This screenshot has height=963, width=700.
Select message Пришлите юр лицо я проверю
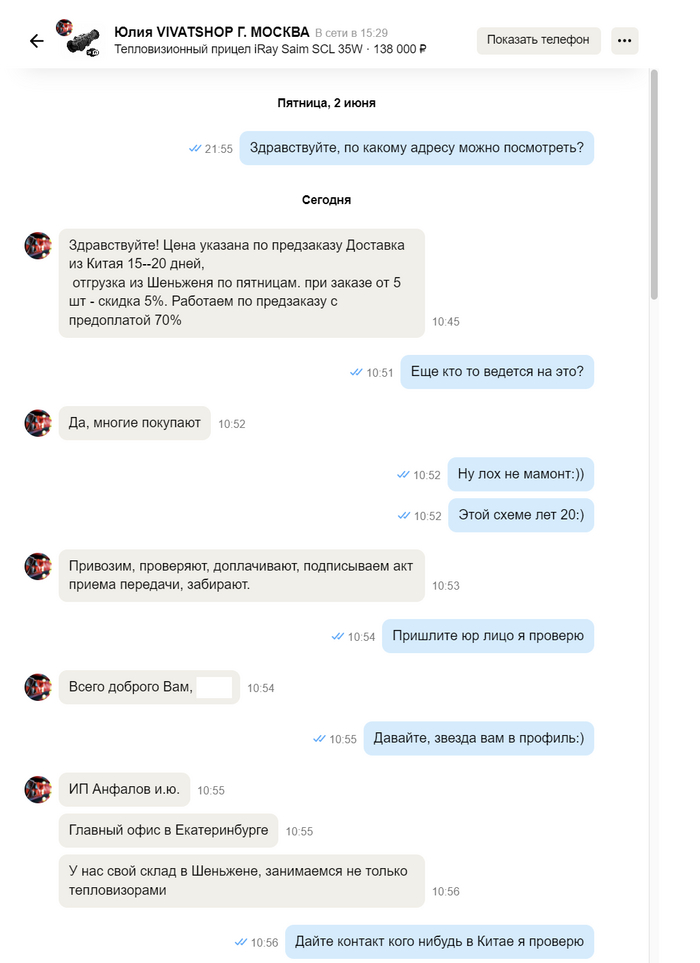(x=488, y=636)
